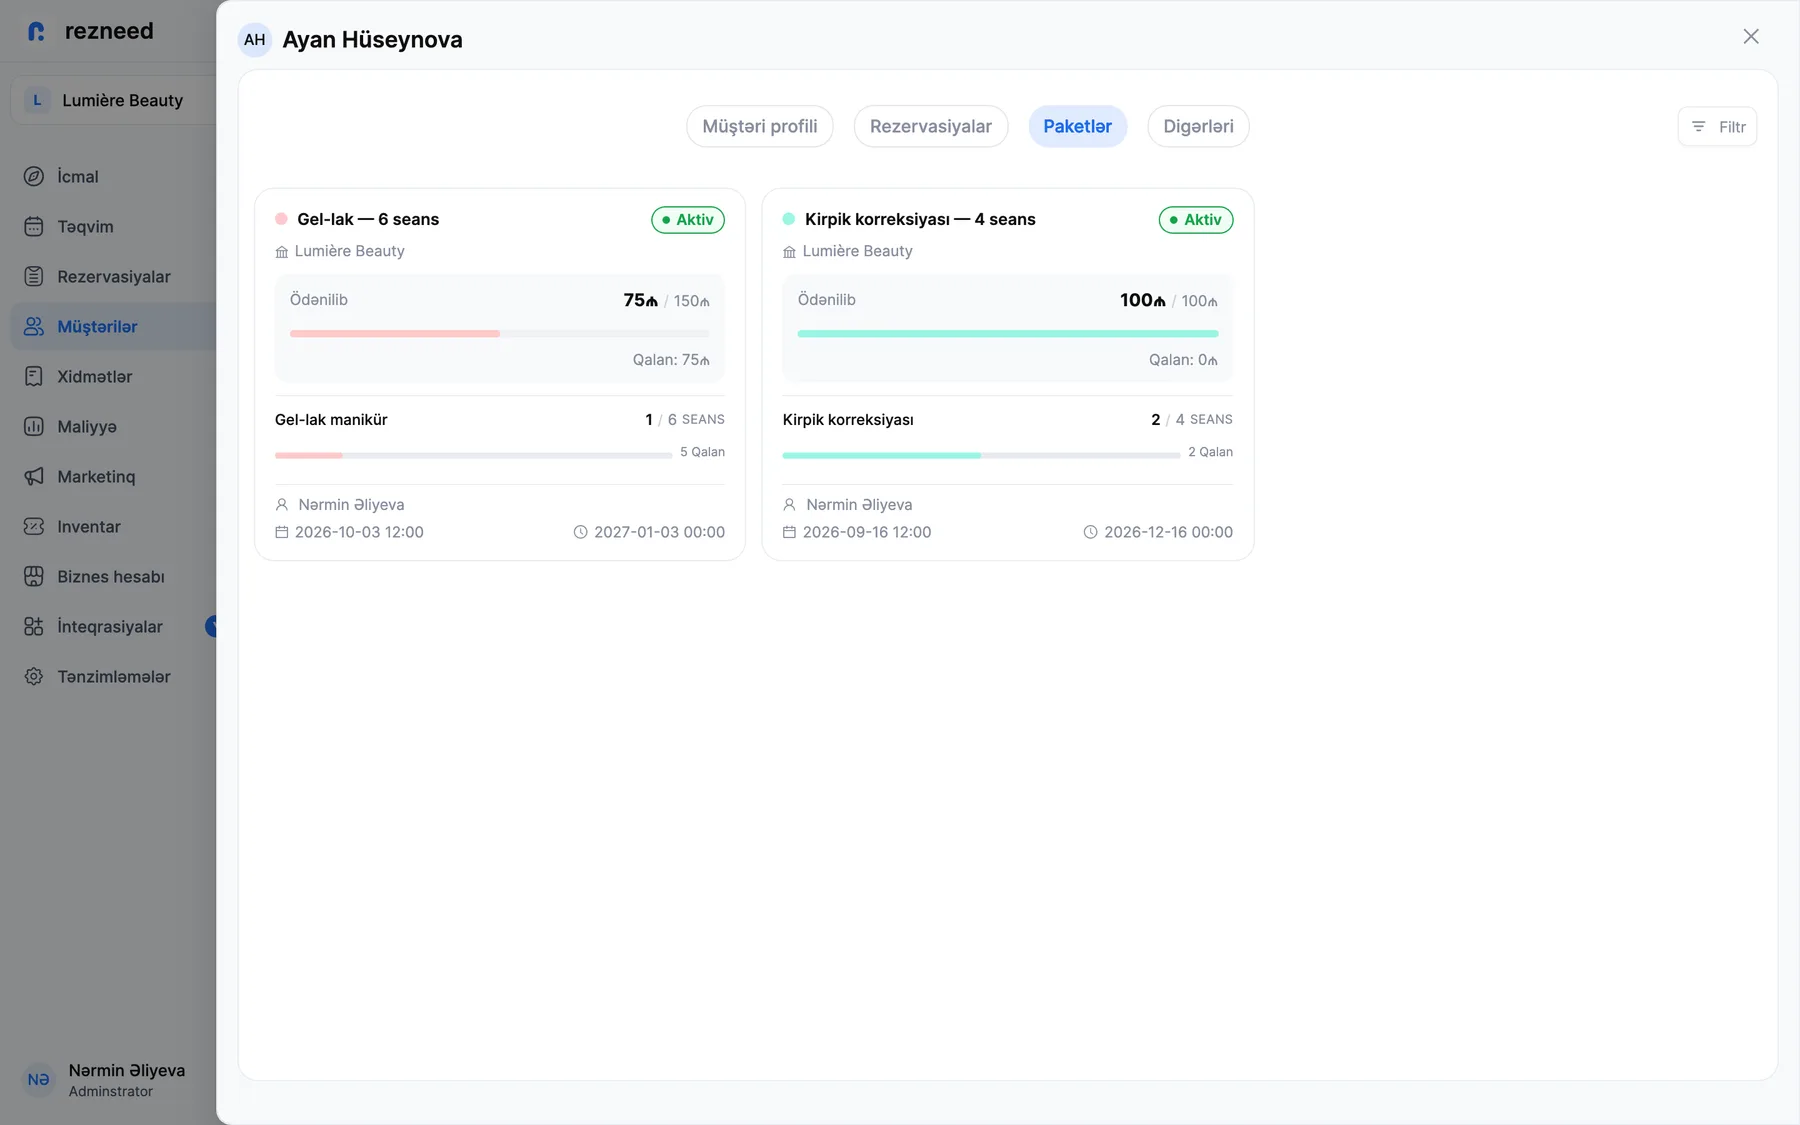Open İcmal compass icon in sidebar
This screenshot has width=1800, height=1125.
34,176
